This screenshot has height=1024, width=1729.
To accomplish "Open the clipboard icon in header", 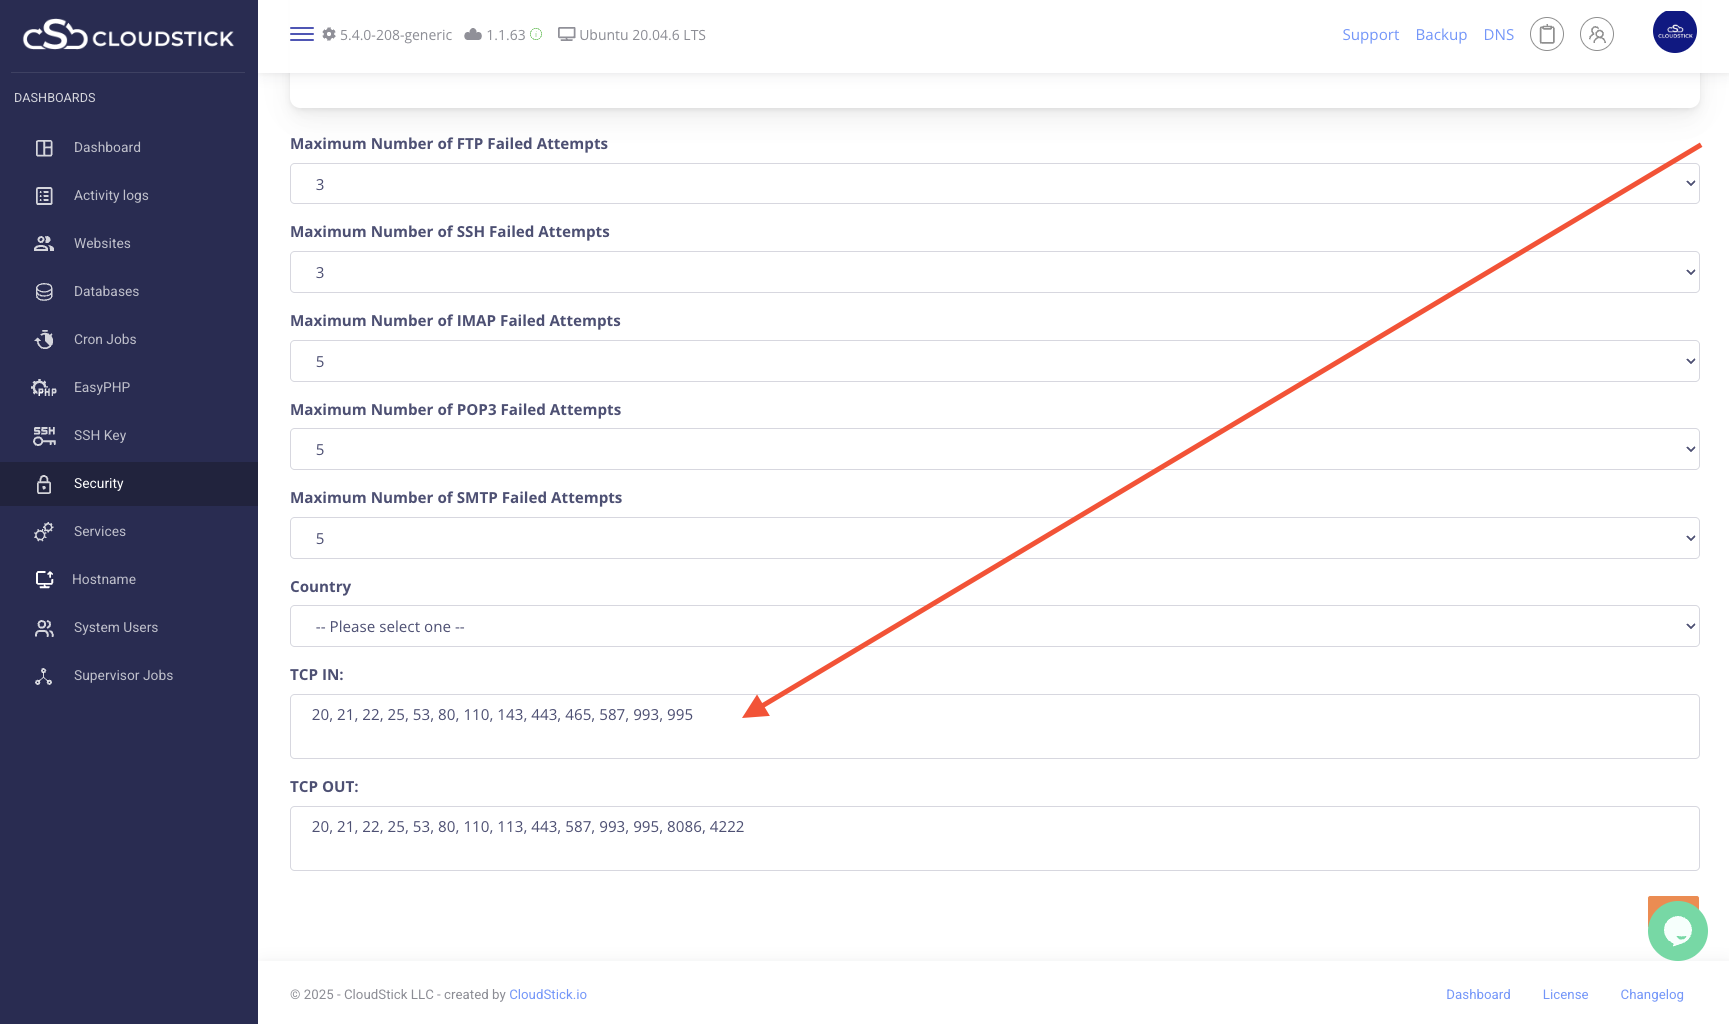I will coord(1546,35).
